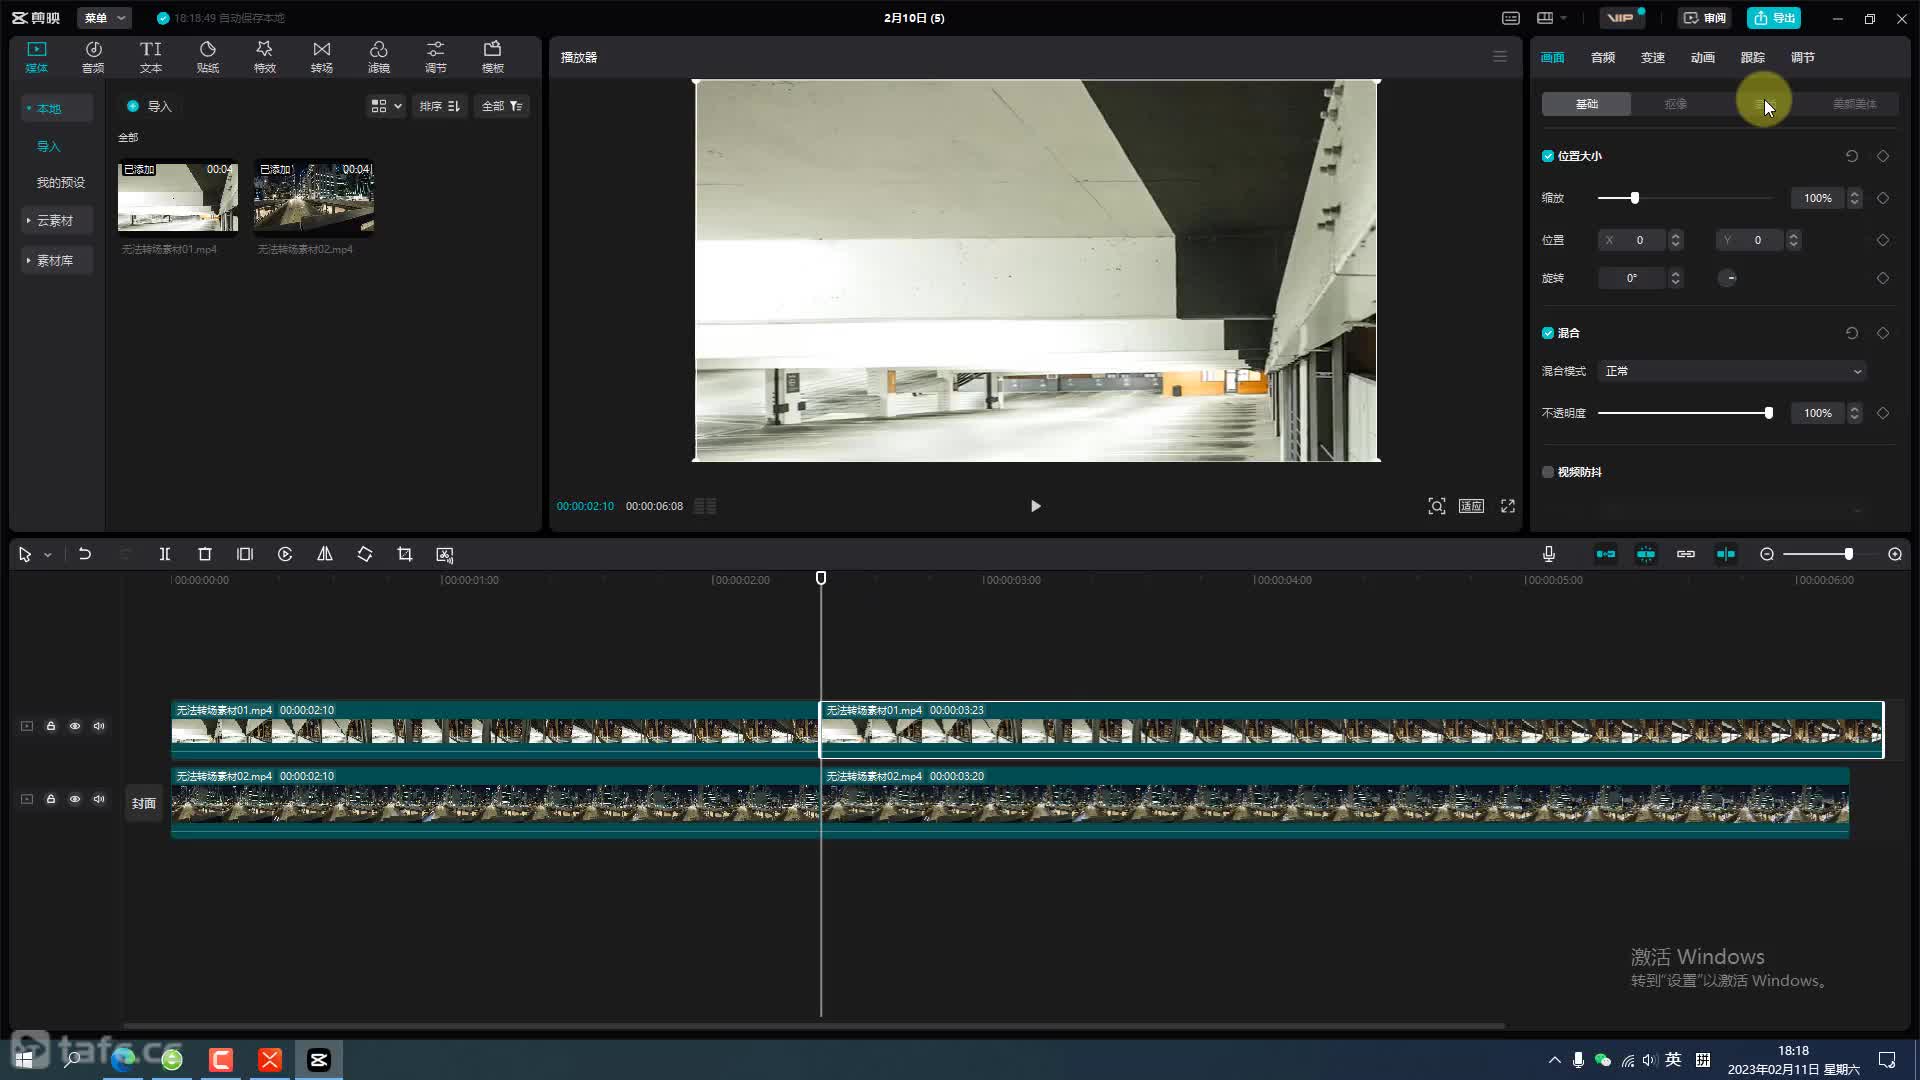The image size is (1920, 1080).
Task: Open the 滤镜 filters panel
Action: coord(379,57)
